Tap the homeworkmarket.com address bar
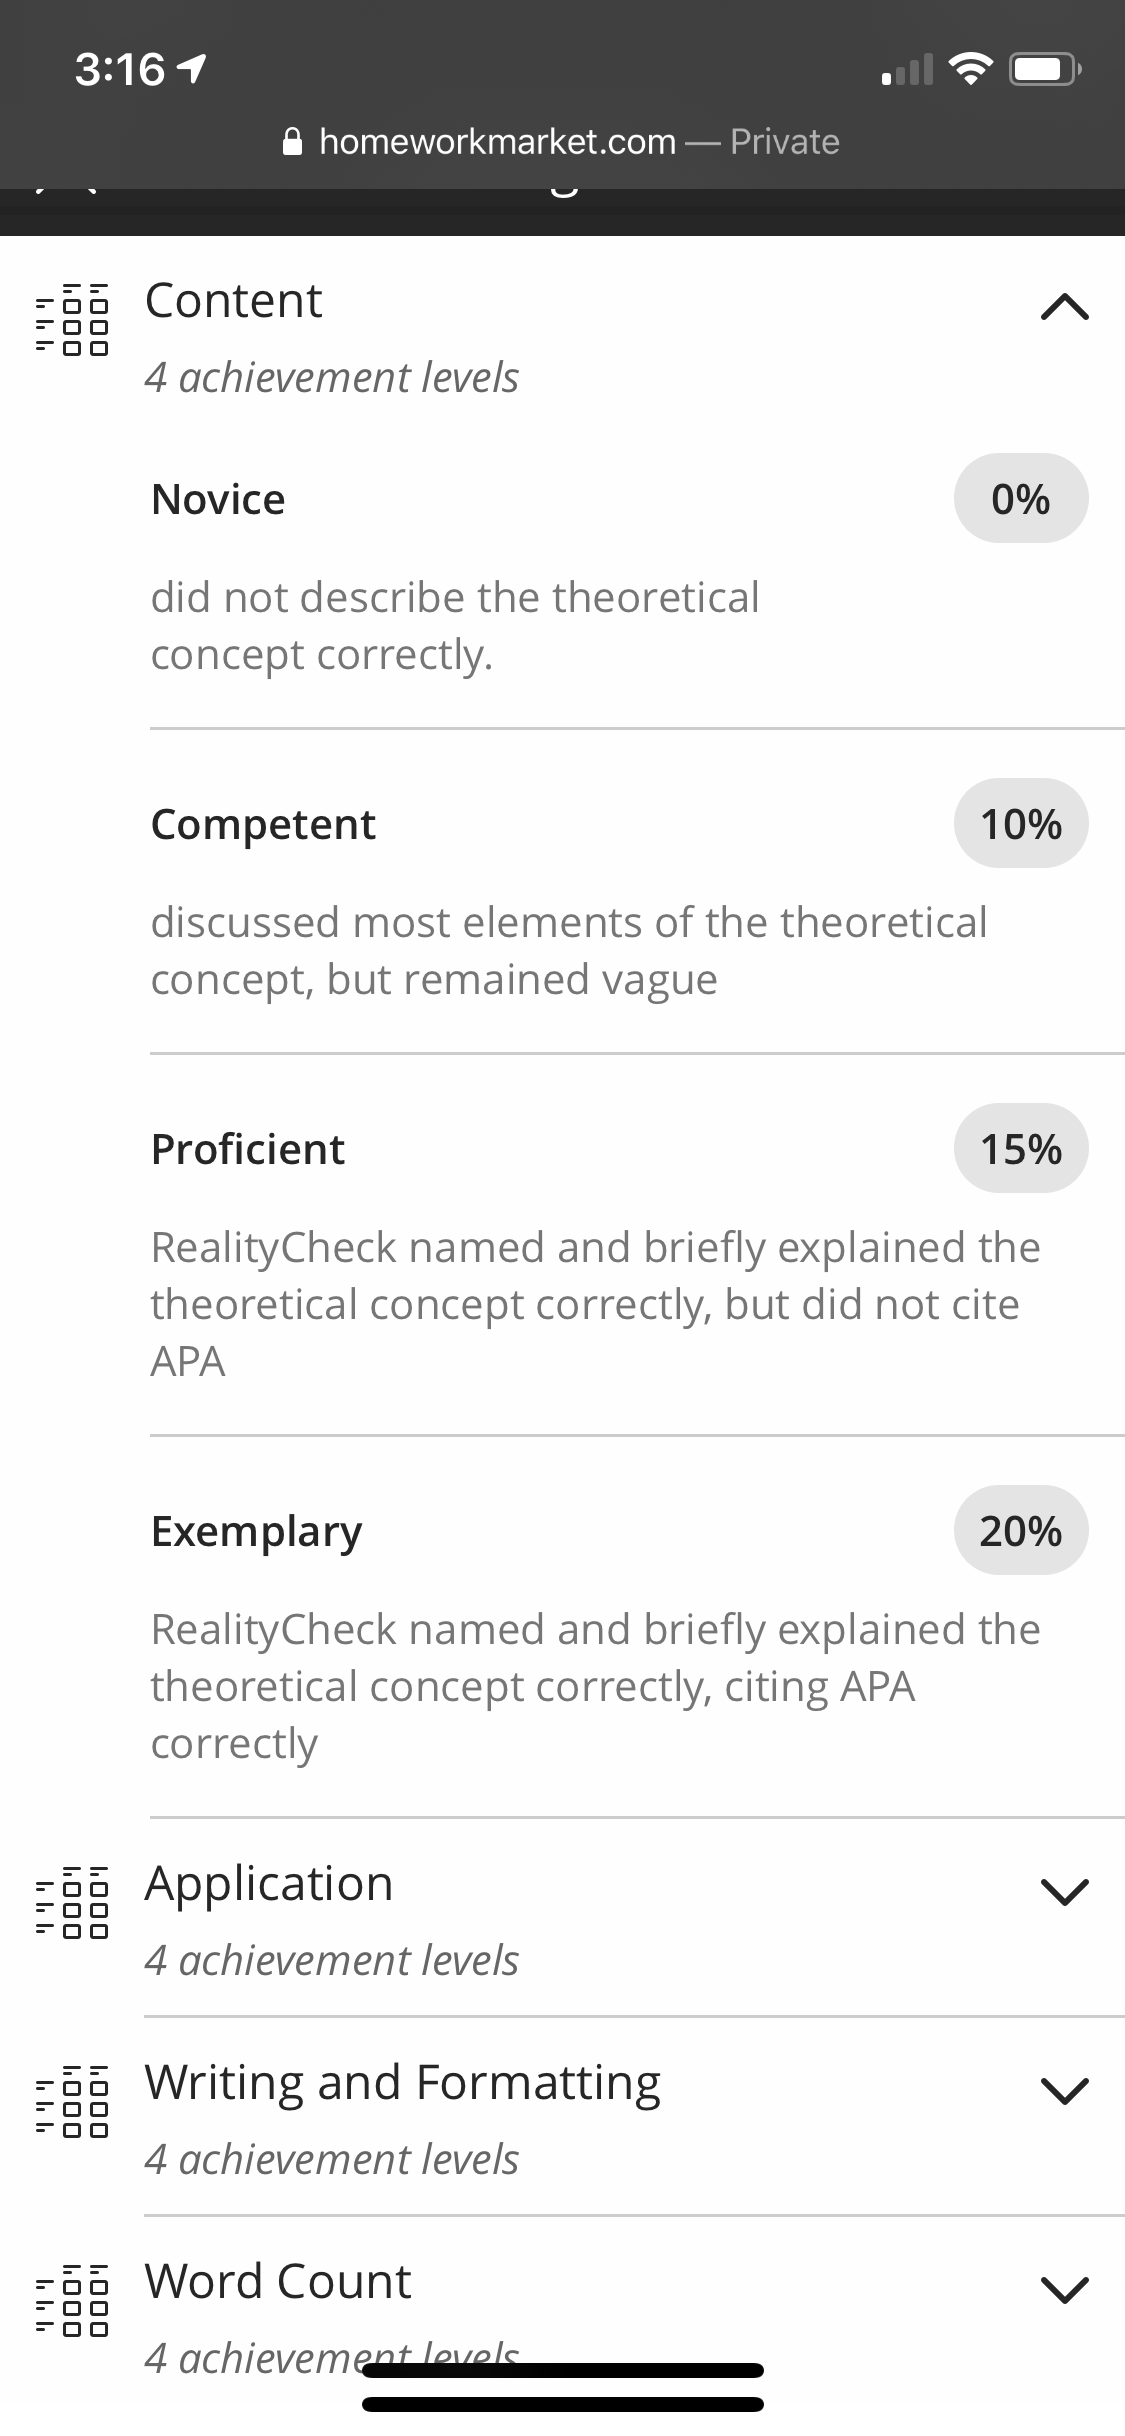 [x=562, y=142]
